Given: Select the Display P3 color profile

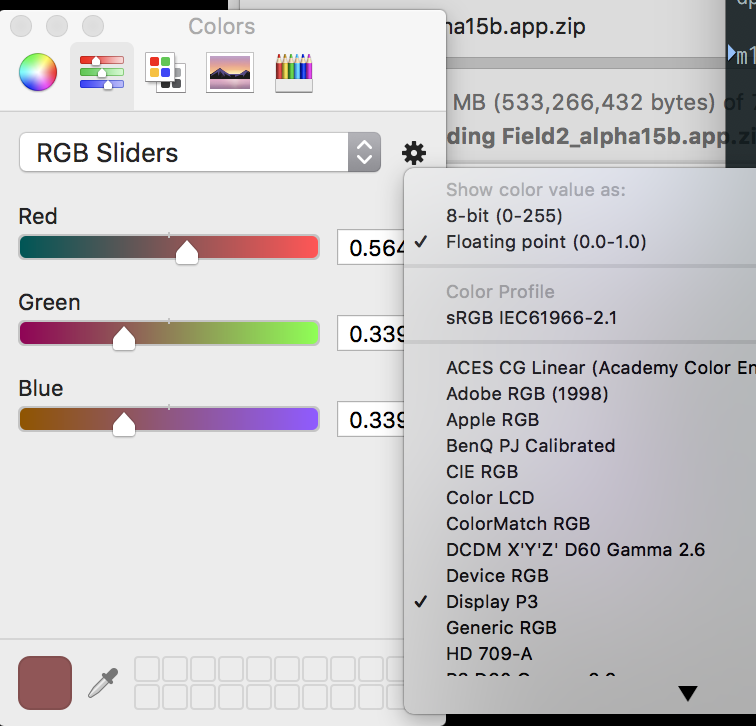Looking at the screenshot, I should pyautogui.click(x=491, y=601).
